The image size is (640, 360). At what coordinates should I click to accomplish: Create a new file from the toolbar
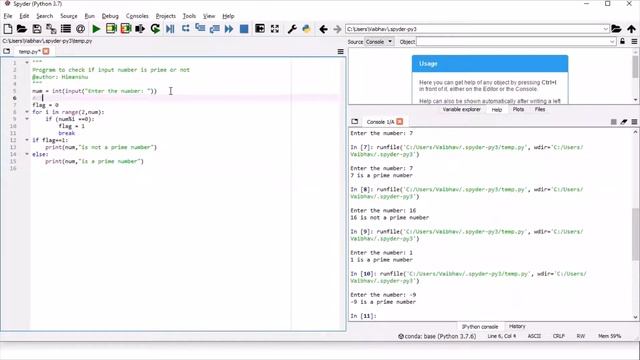[x=8, y=29]
